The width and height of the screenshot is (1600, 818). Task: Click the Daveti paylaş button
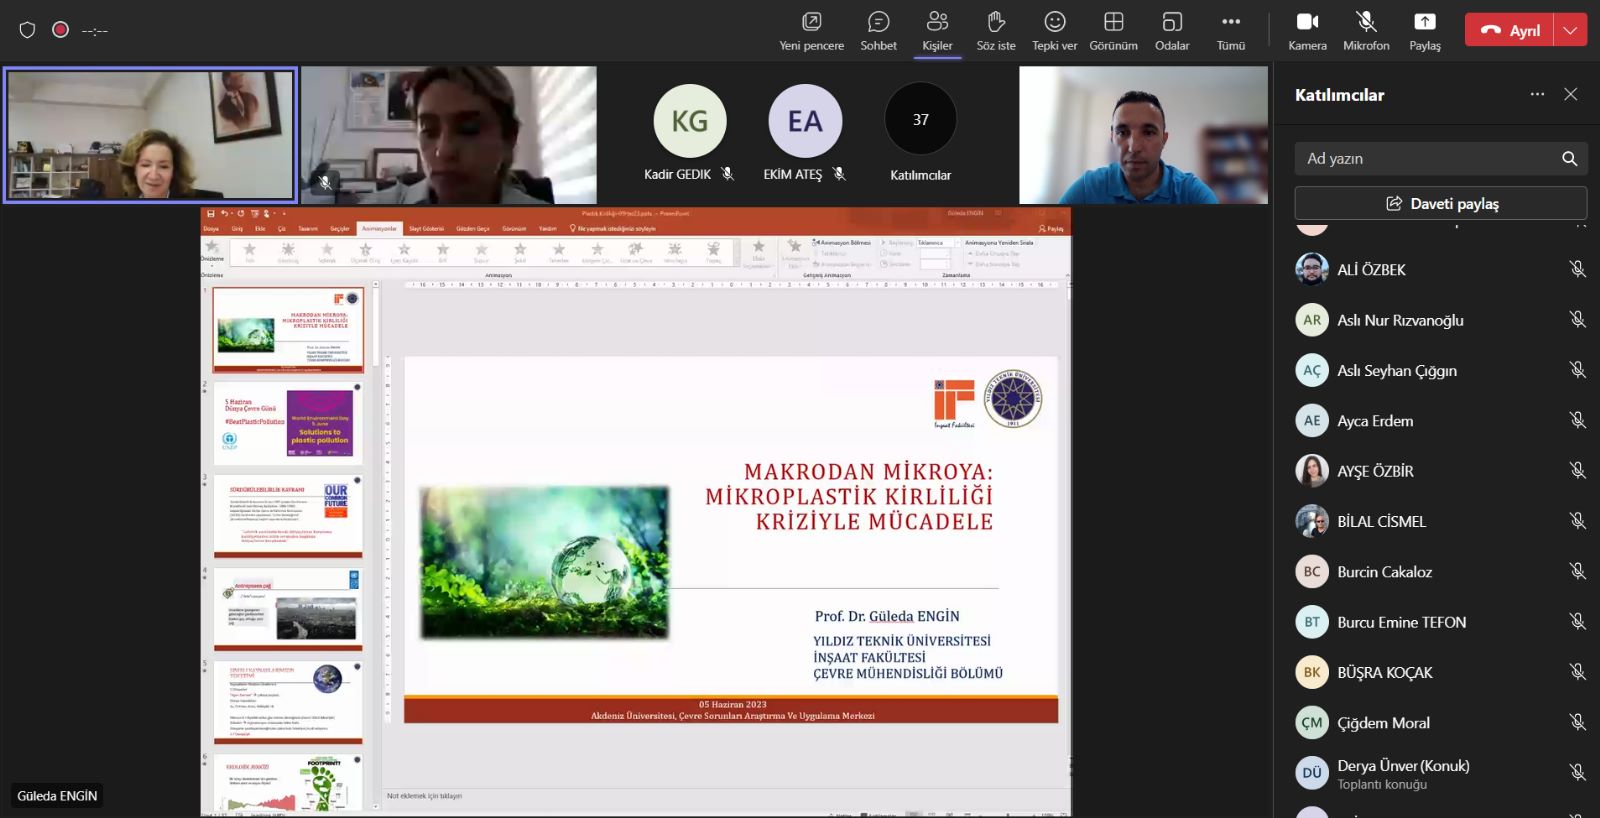click(x=1440, y=203)
